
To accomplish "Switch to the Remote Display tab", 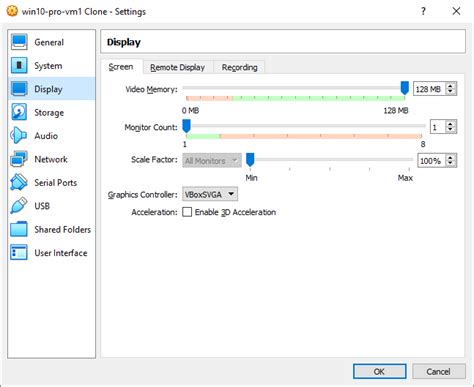I will pos(177,67).
